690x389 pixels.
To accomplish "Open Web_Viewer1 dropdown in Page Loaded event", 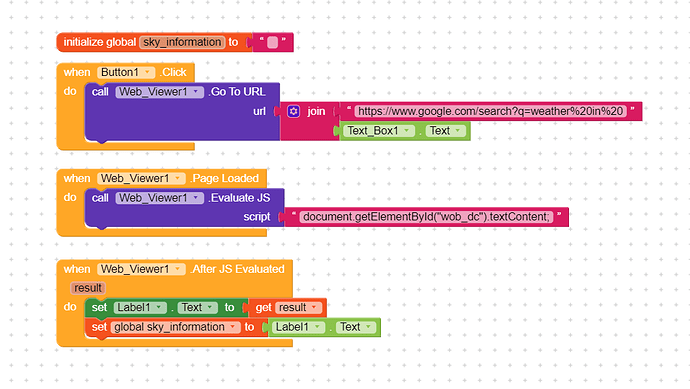I will (141, 178).
